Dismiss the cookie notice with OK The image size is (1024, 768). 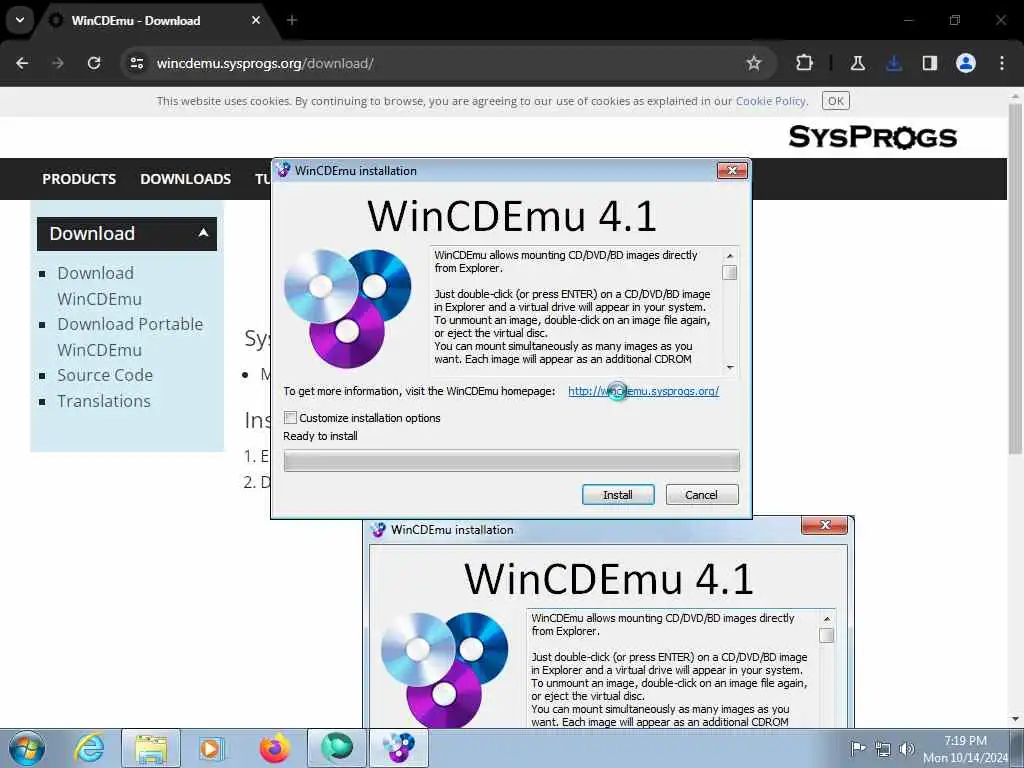point(835,101)
